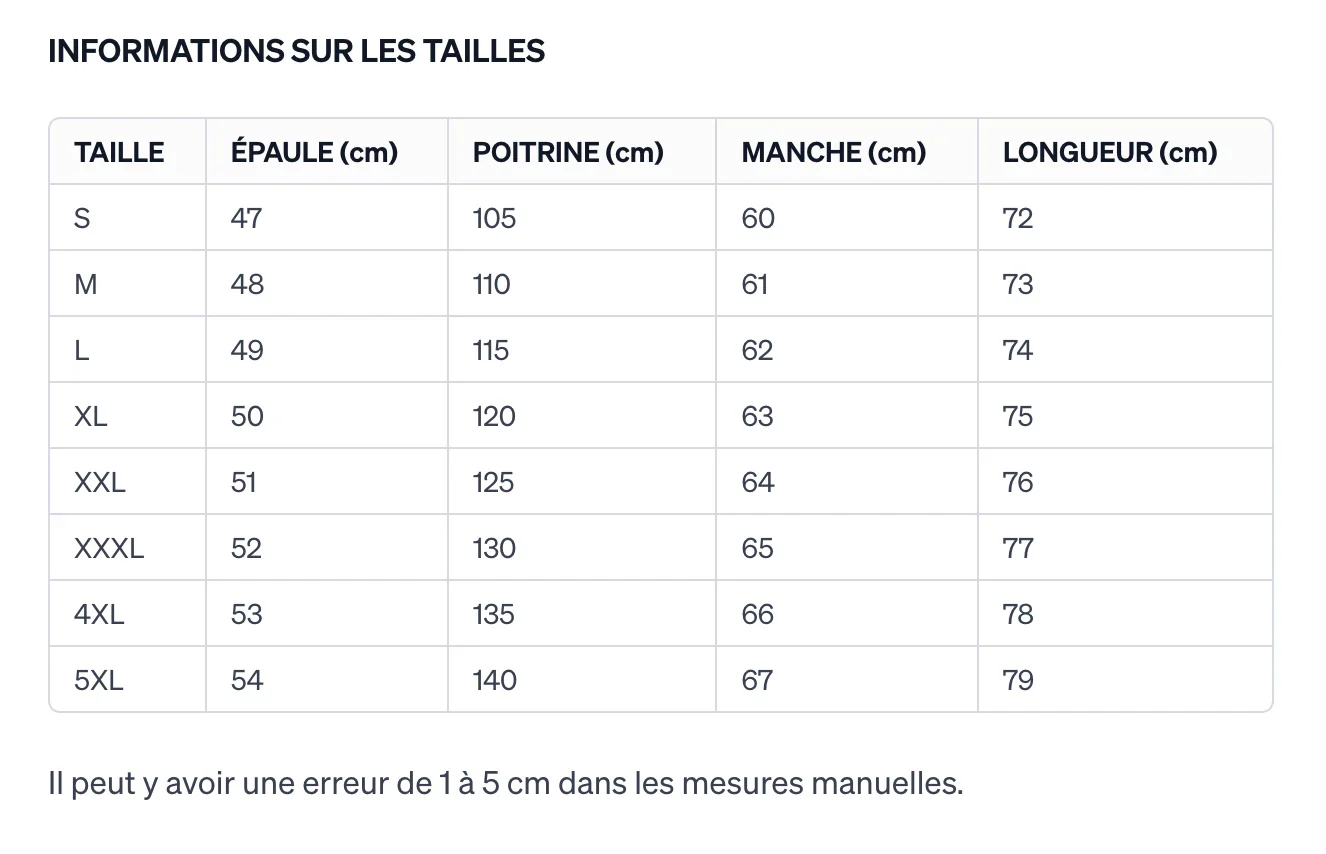Select the POITRINE (cm) column header
1326x854 pixels.
[568, 152]
